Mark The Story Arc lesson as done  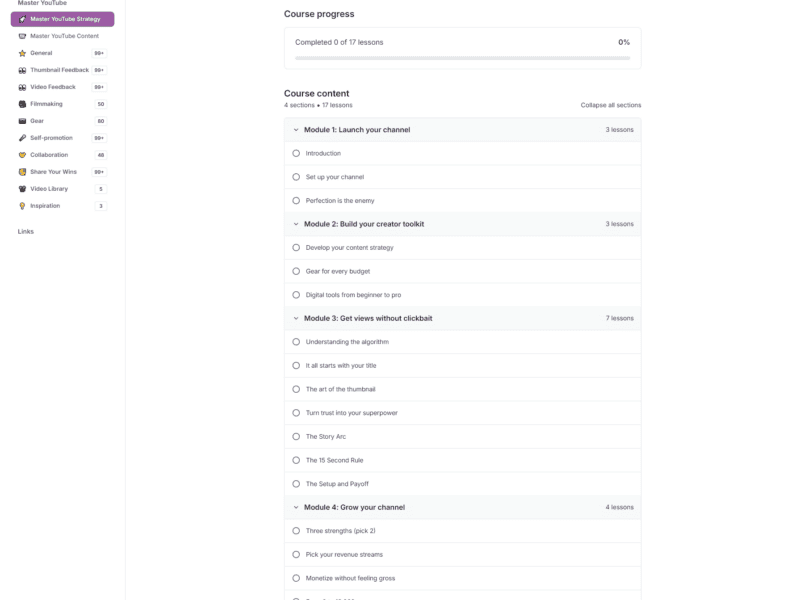(x=295, y=436)
